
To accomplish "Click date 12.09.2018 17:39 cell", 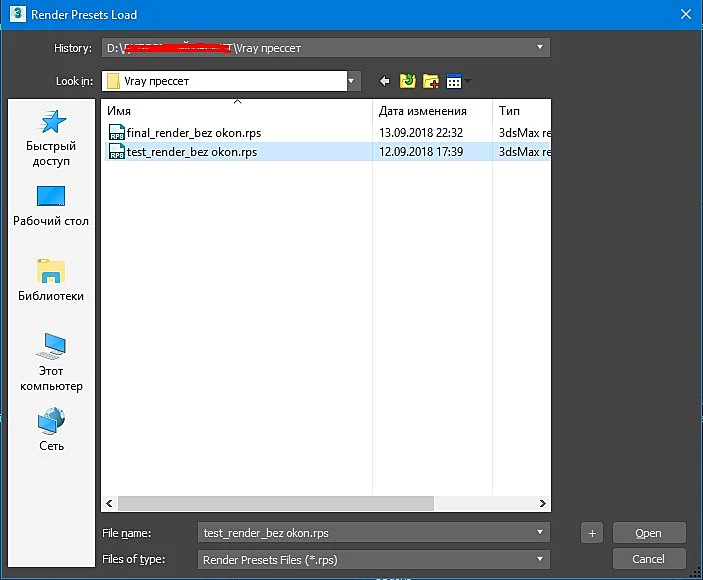I will click(421, 151).
